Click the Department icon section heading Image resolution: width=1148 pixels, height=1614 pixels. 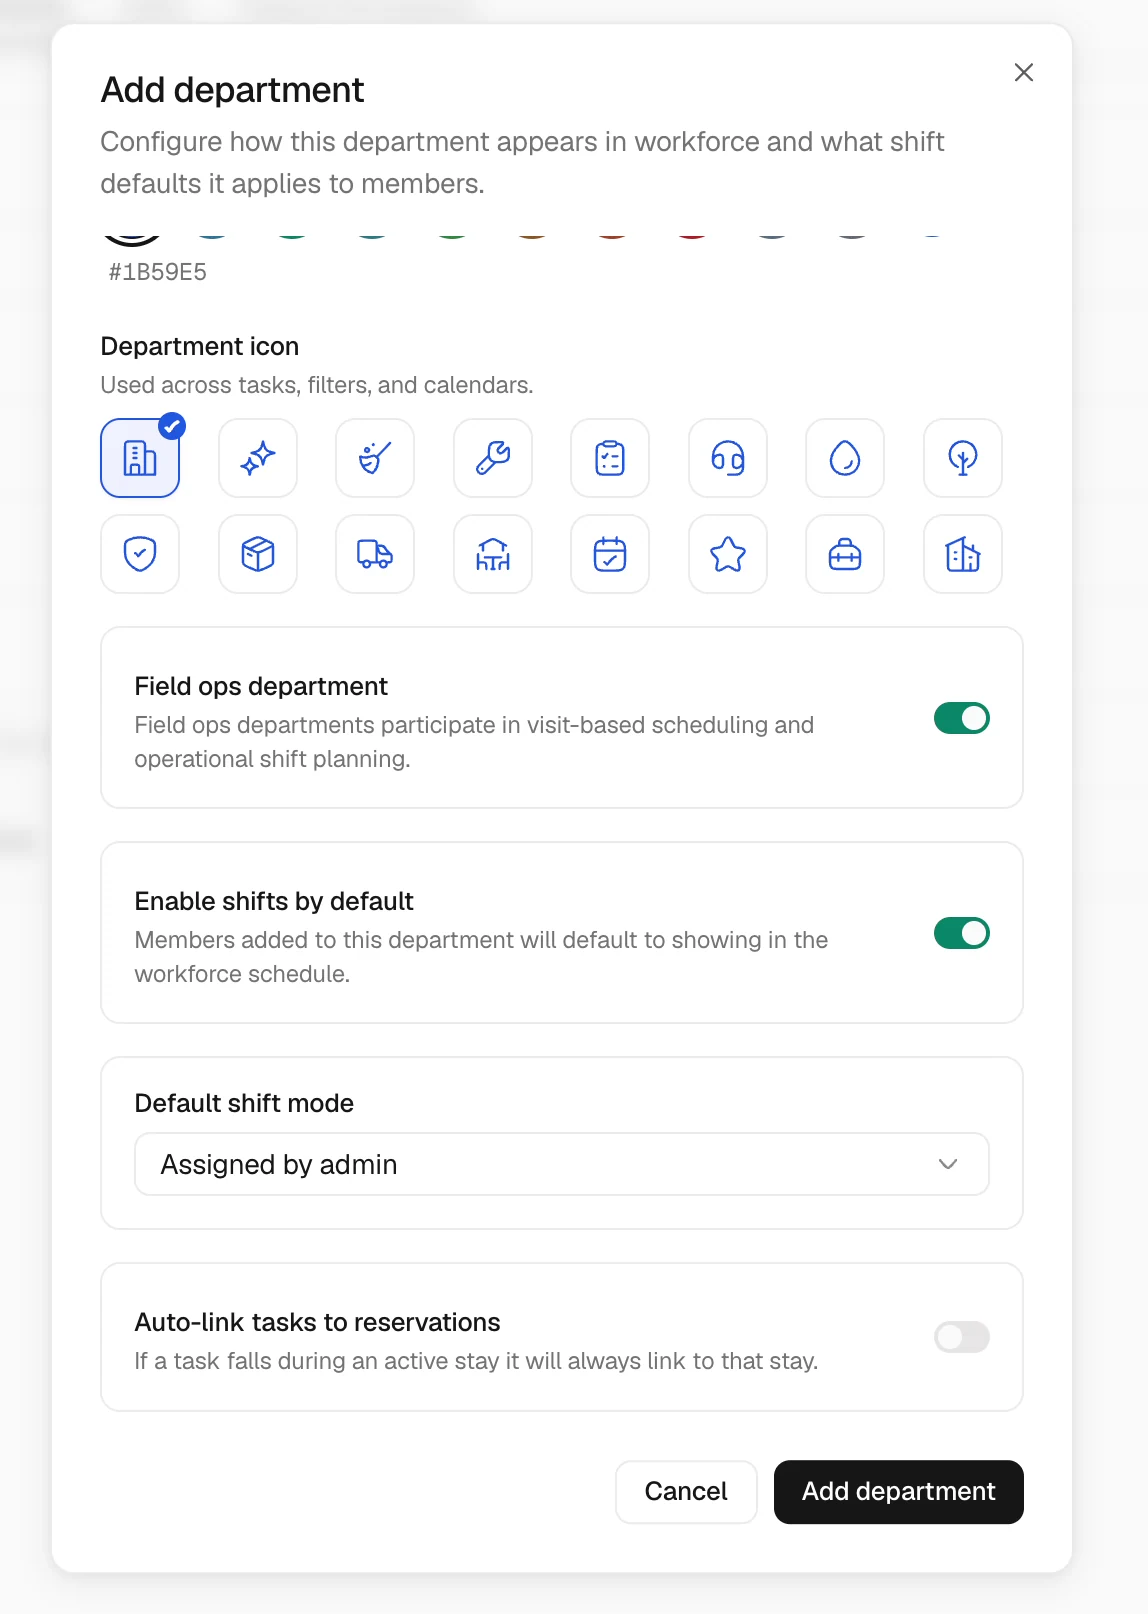point(200,346)
